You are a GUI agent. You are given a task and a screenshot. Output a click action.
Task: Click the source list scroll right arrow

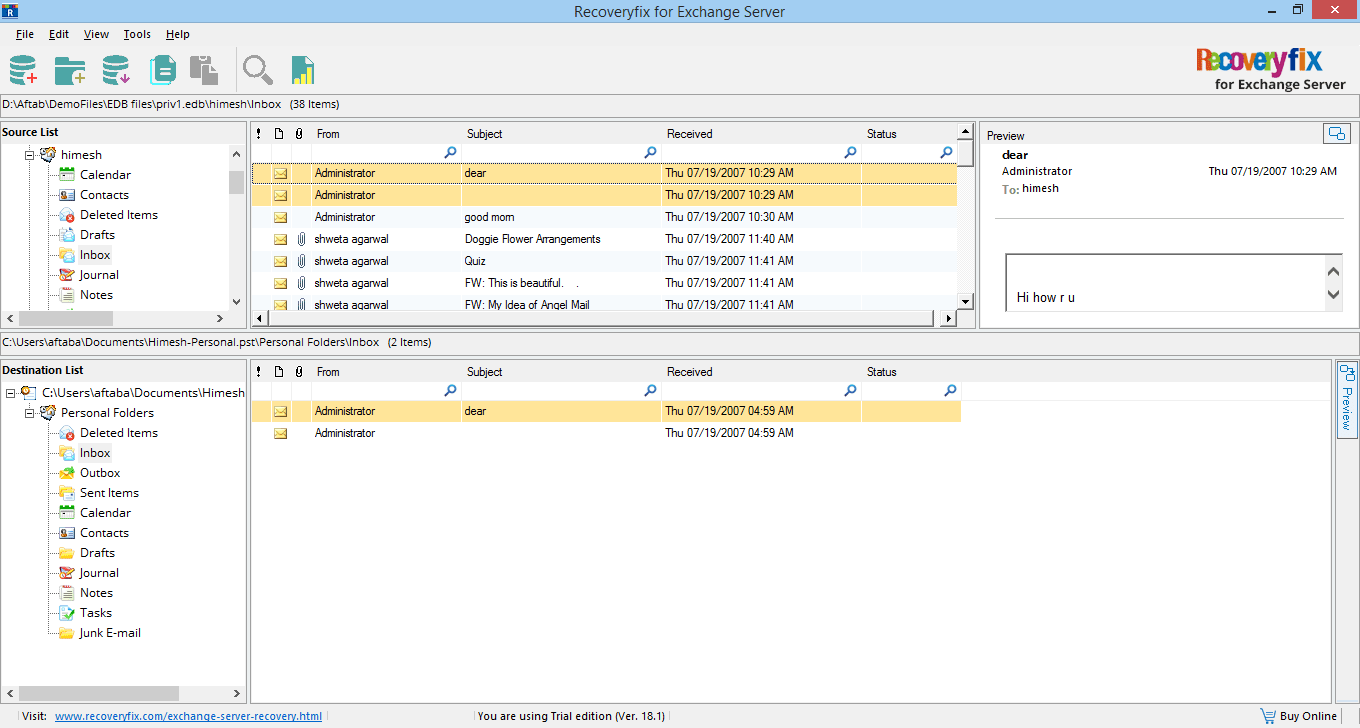pos(948,318)
